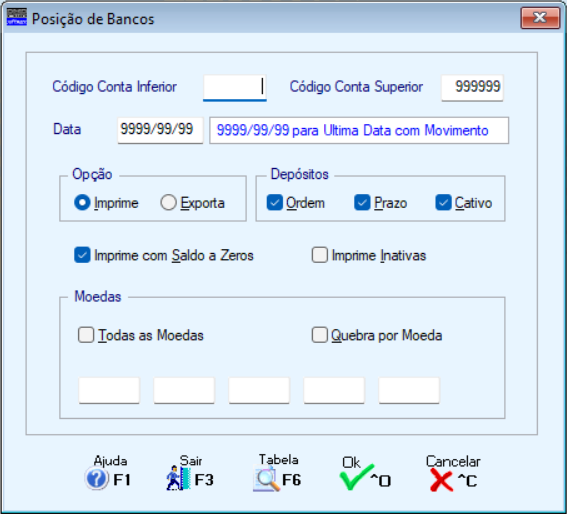Click the Data input field
Viewport: 567px width, 514px height.
coord(160,130)
